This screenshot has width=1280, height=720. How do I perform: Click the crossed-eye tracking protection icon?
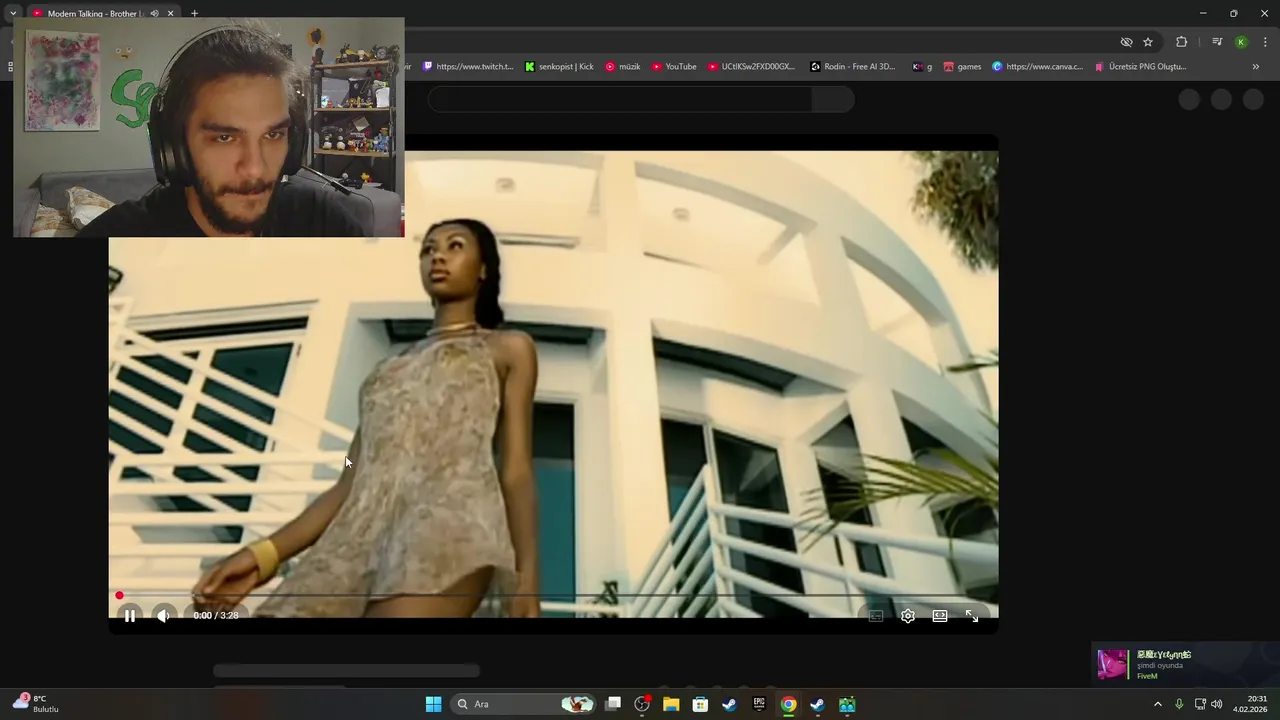[x=1126, y=42]
